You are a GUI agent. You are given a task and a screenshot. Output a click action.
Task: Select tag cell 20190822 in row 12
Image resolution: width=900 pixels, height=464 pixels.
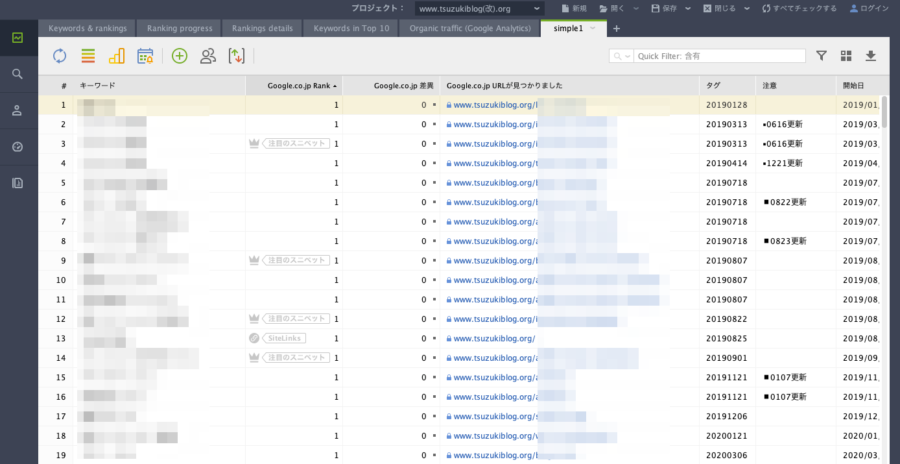pos(728,319)
